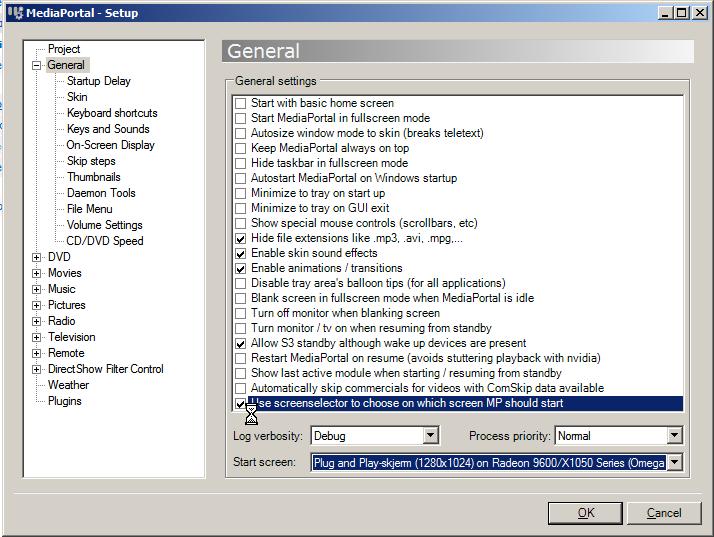Expand DirectShow Filter Control node
This screenshot has height=537, width=714.
coord(36,369)
